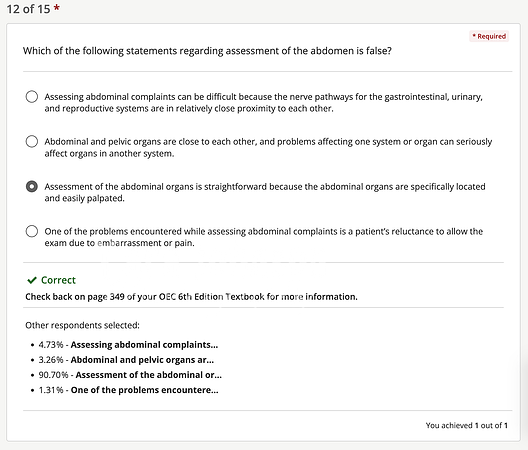
Task: Click the 1.31% One of the problems result
Action: pos(128,390)
